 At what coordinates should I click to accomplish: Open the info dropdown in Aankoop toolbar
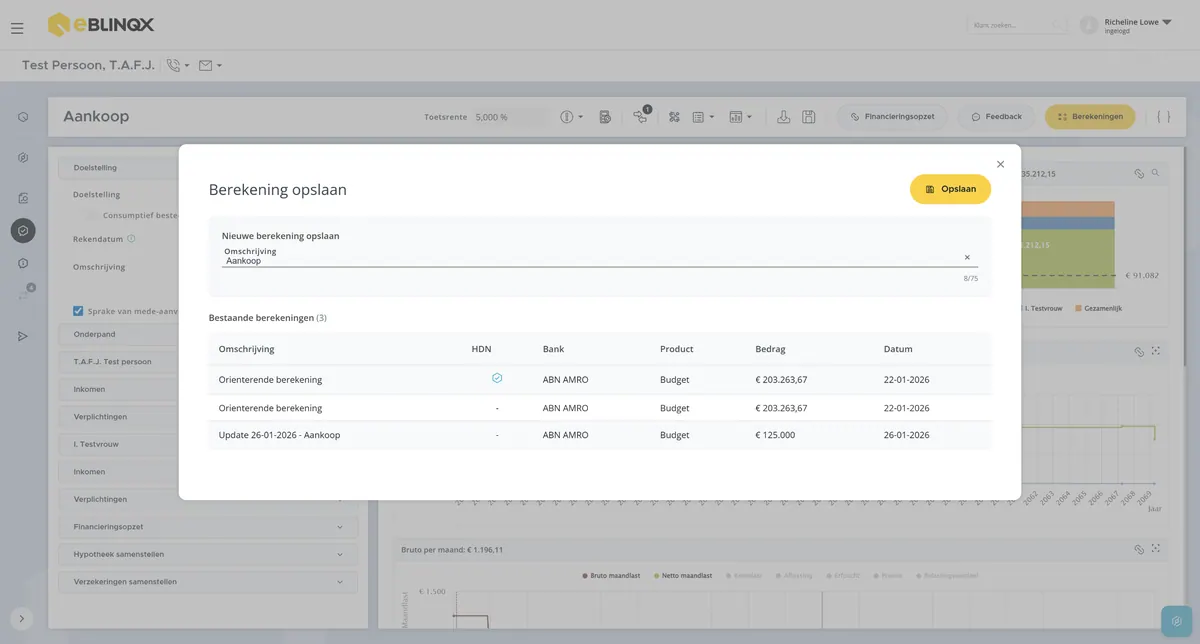(572, 117)
